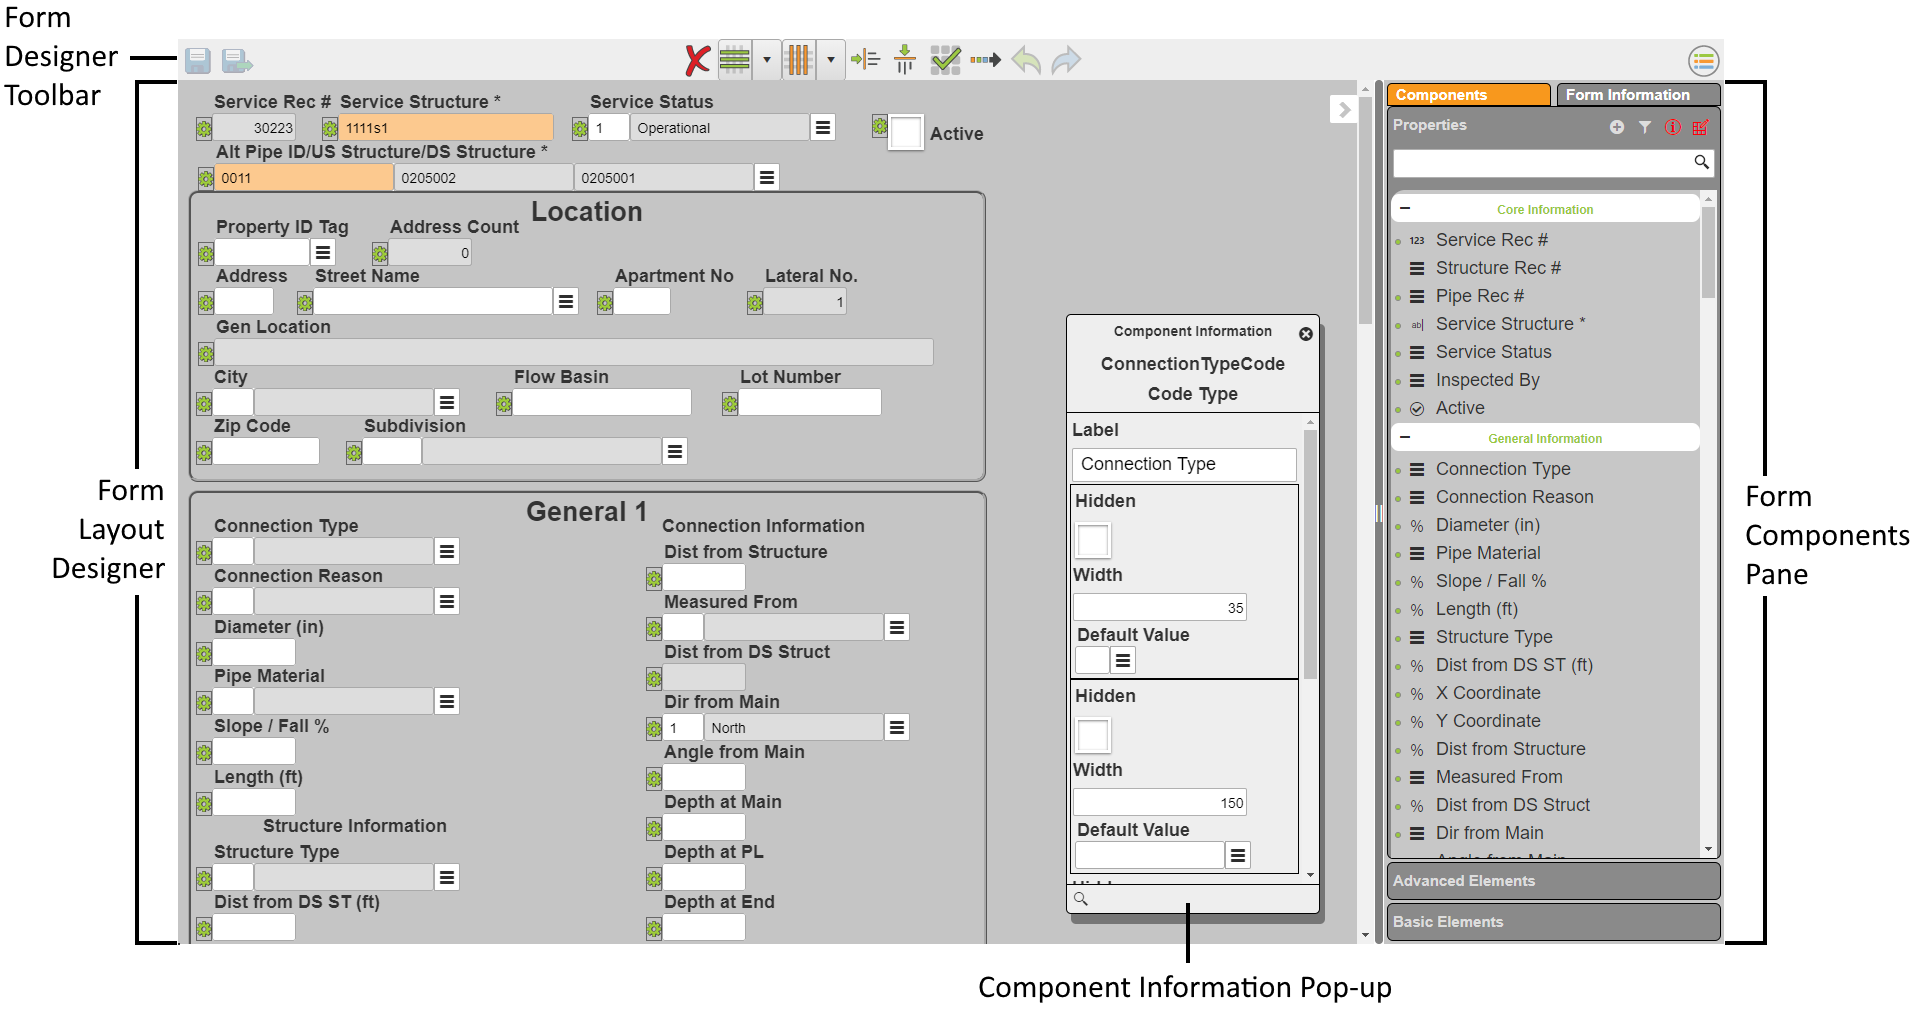This screenshot has height=1009, width=1914.
Task: Expand the Advanced Elements section
Action: pyautogui.click(x=1553, y=881)
